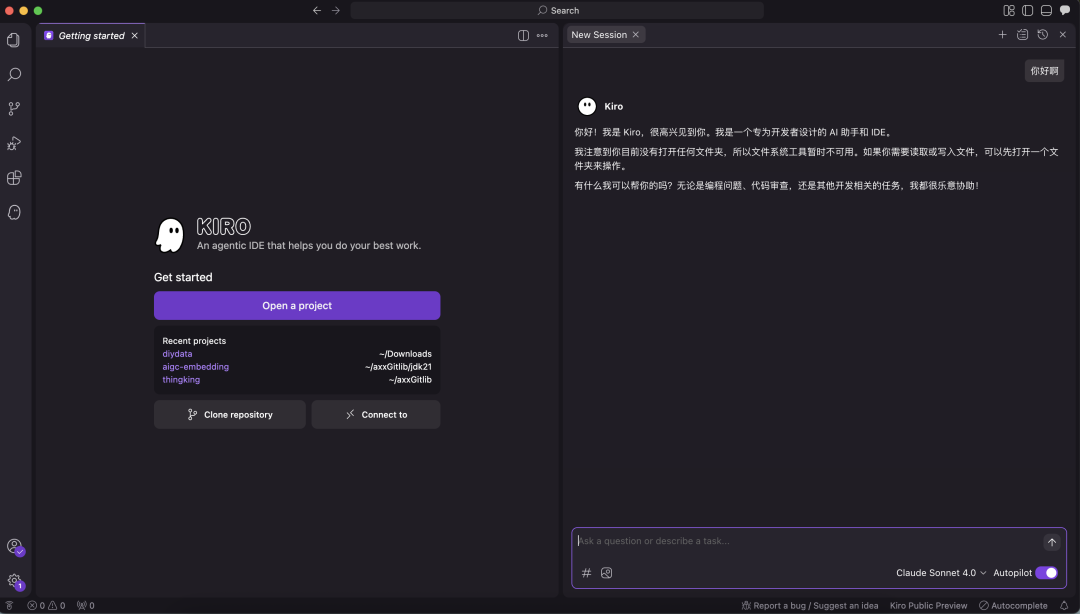Open errors and warnings status item
Screen dimensions: 1080x614
(46, 606)
